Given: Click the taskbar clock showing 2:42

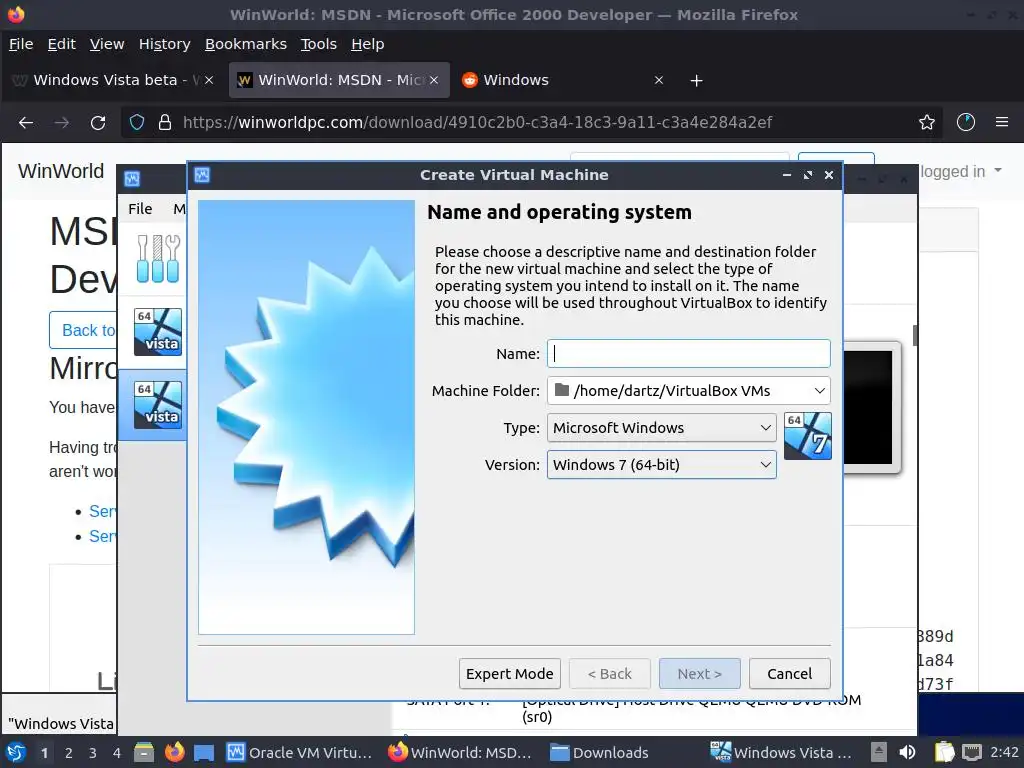Looking at the screenshot, I should (1004, 752).
